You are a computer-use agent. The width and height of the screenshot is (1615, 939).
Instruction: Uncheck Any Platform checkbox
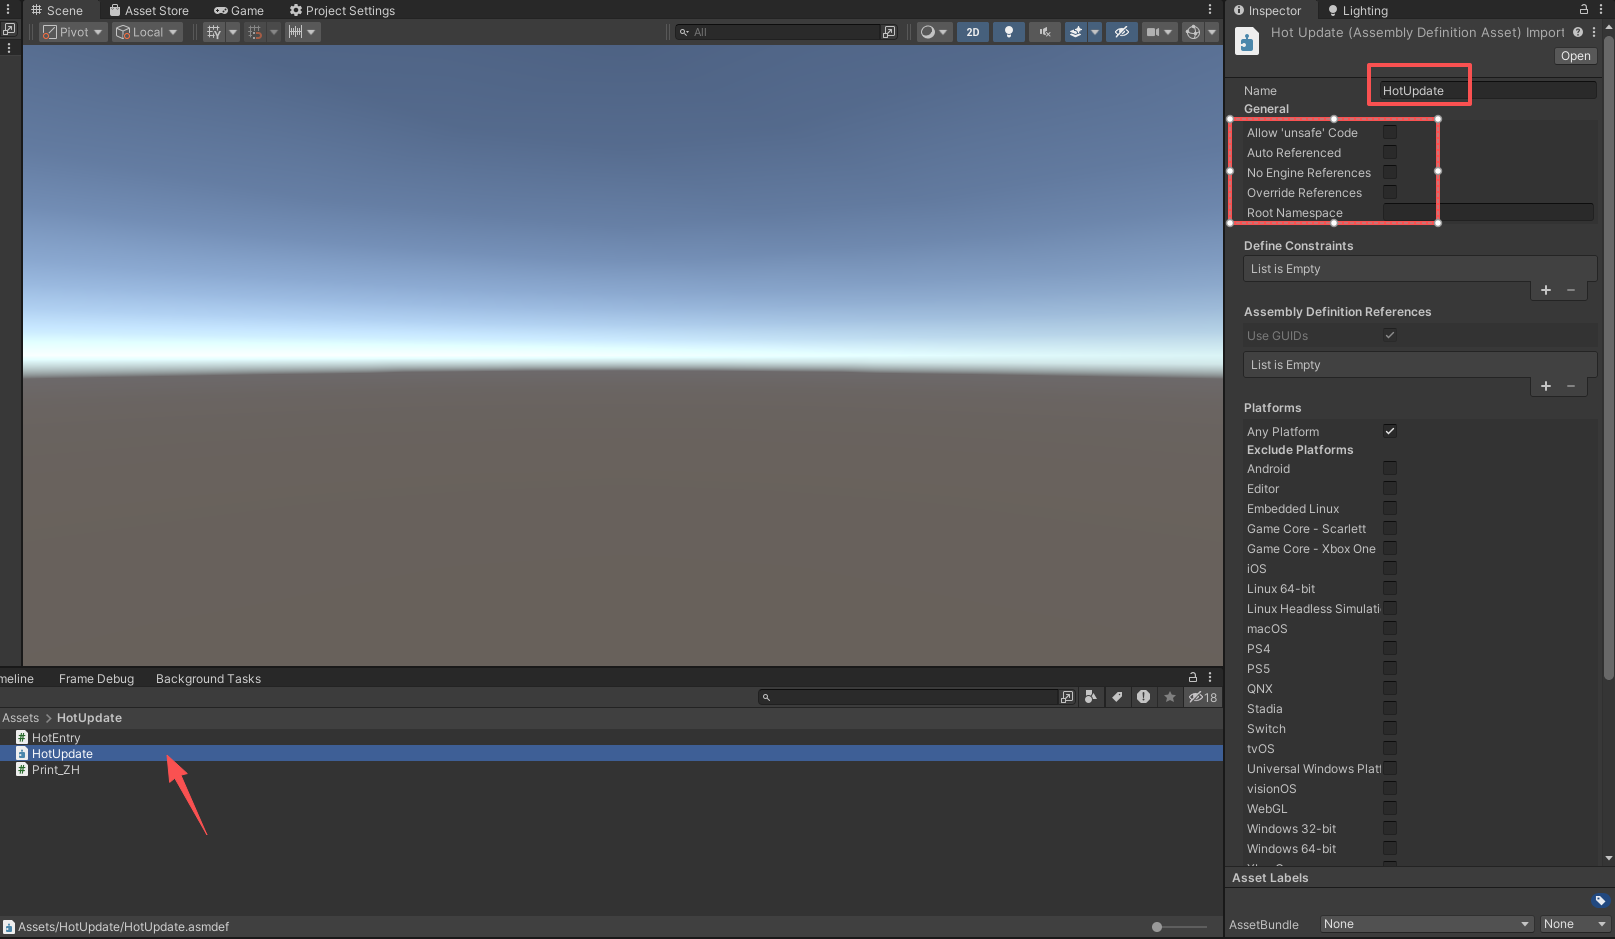1390,431
